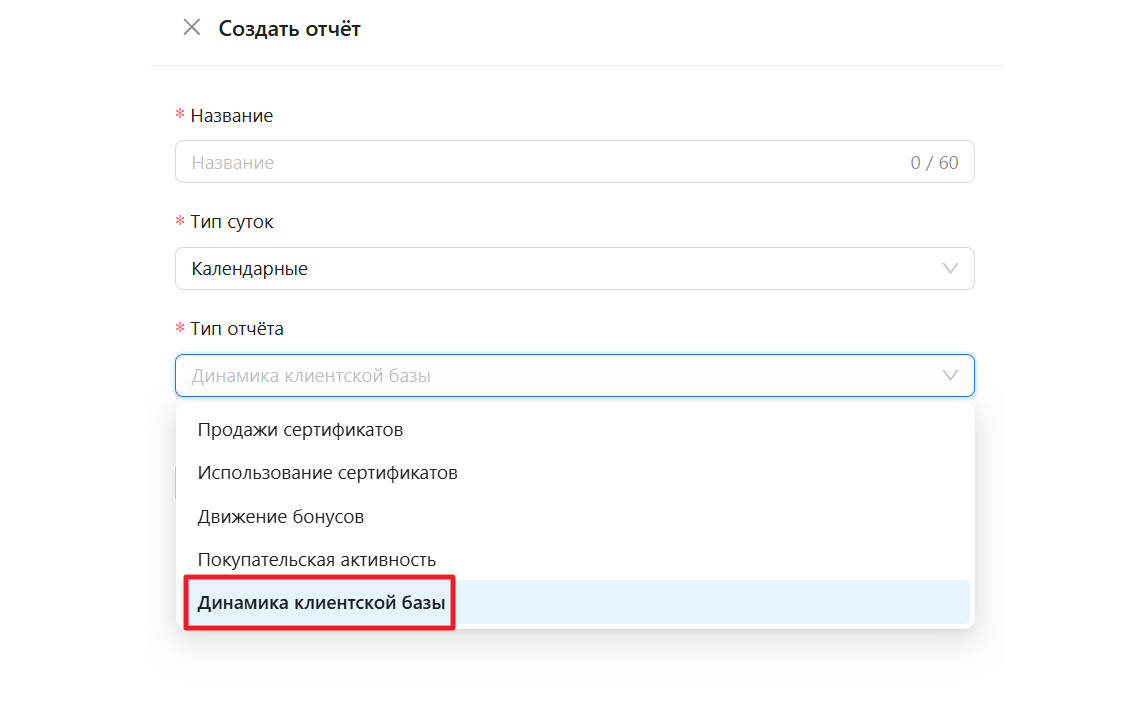The image size is (1139, 719).
Task: Close the Создать отчёт dialog
Action: tap(191, 28)
